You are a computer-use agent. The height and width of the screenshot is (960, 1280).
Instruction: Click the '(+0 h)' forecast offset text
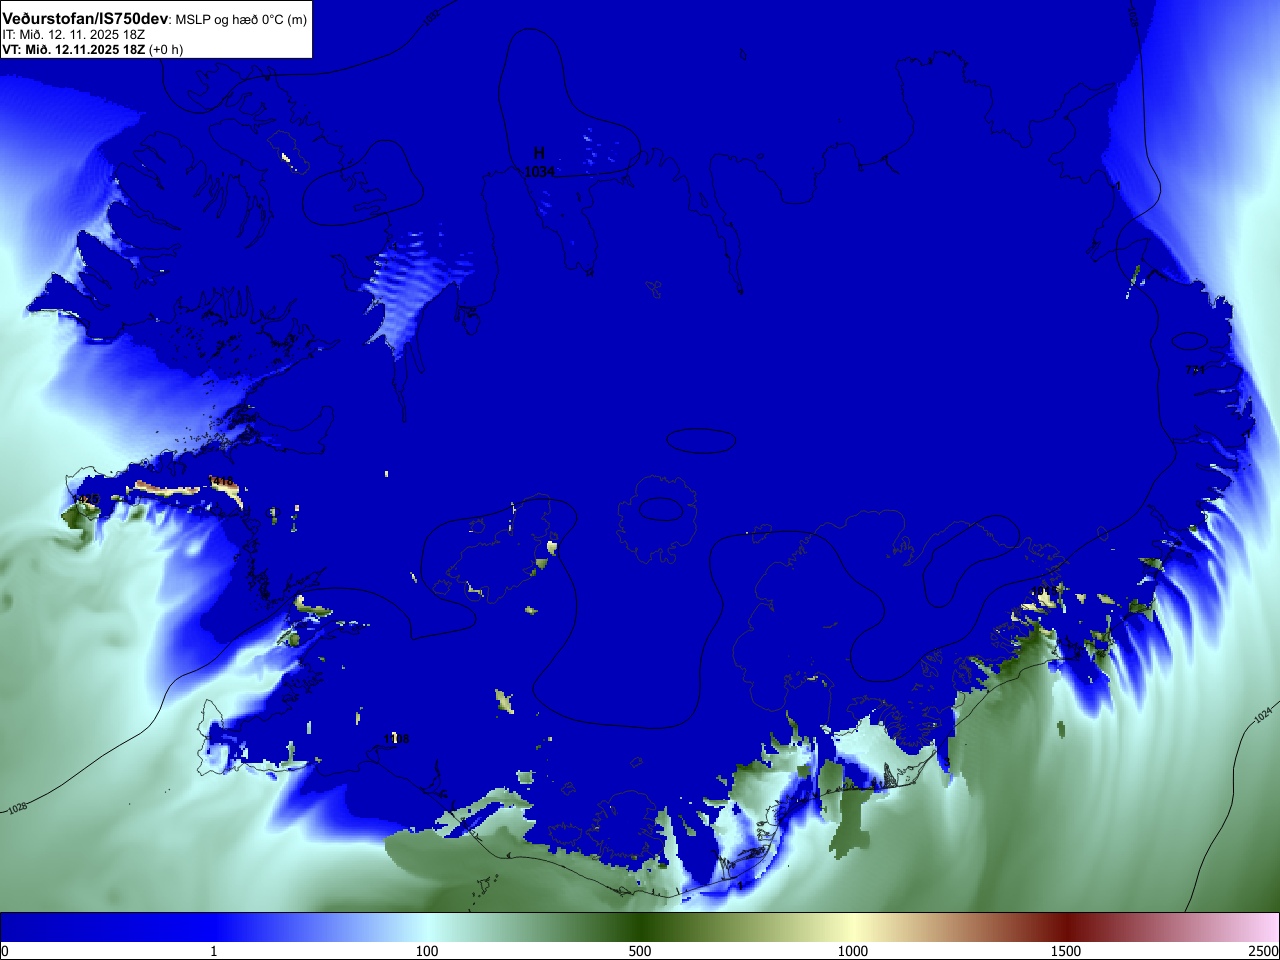[166, 50]
